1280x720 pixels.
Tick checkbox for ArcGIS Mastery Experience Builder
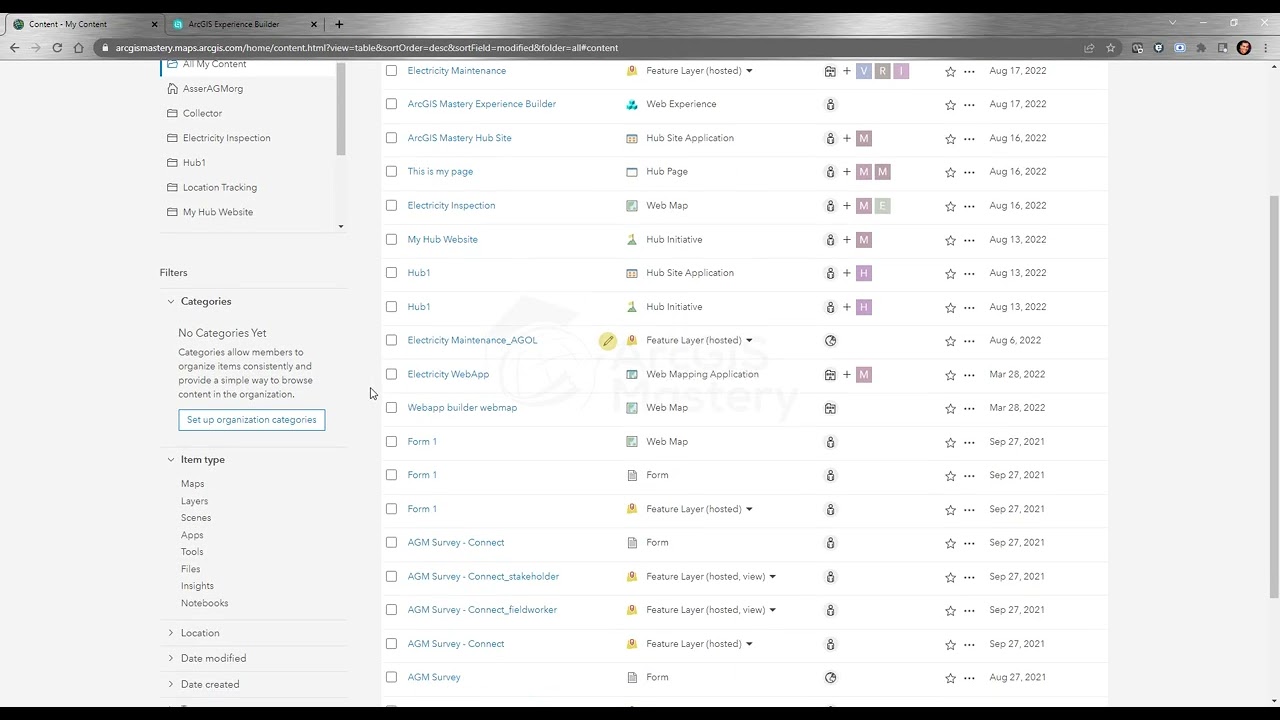pyautogui.click(x=391, y=104)
